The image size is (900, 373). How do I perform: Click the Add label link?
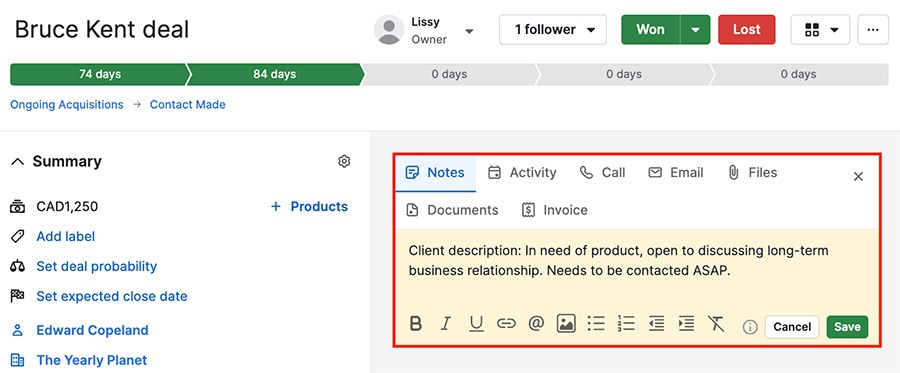click(x=66, y=236)
